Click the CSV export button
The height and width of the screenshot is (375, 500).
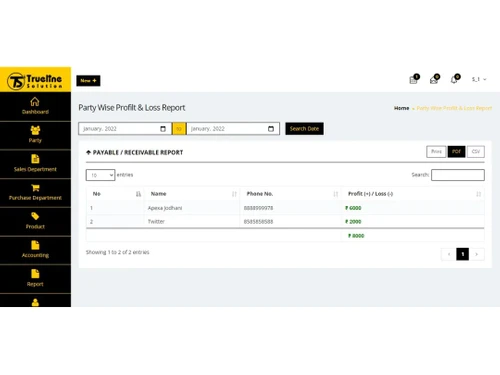[x=476, y=152]
